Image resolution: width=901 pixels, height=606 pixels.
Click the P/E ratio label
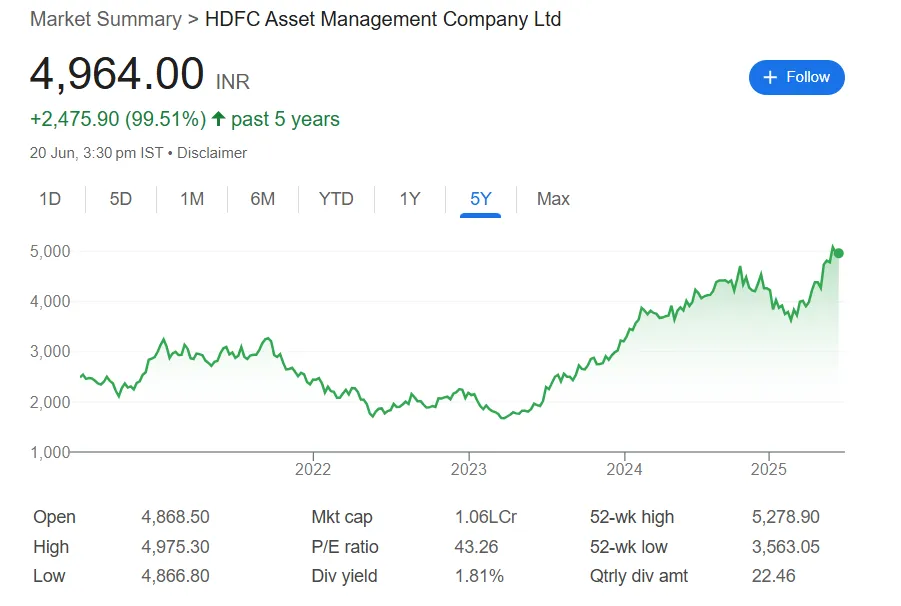click(x=345, y=546)
